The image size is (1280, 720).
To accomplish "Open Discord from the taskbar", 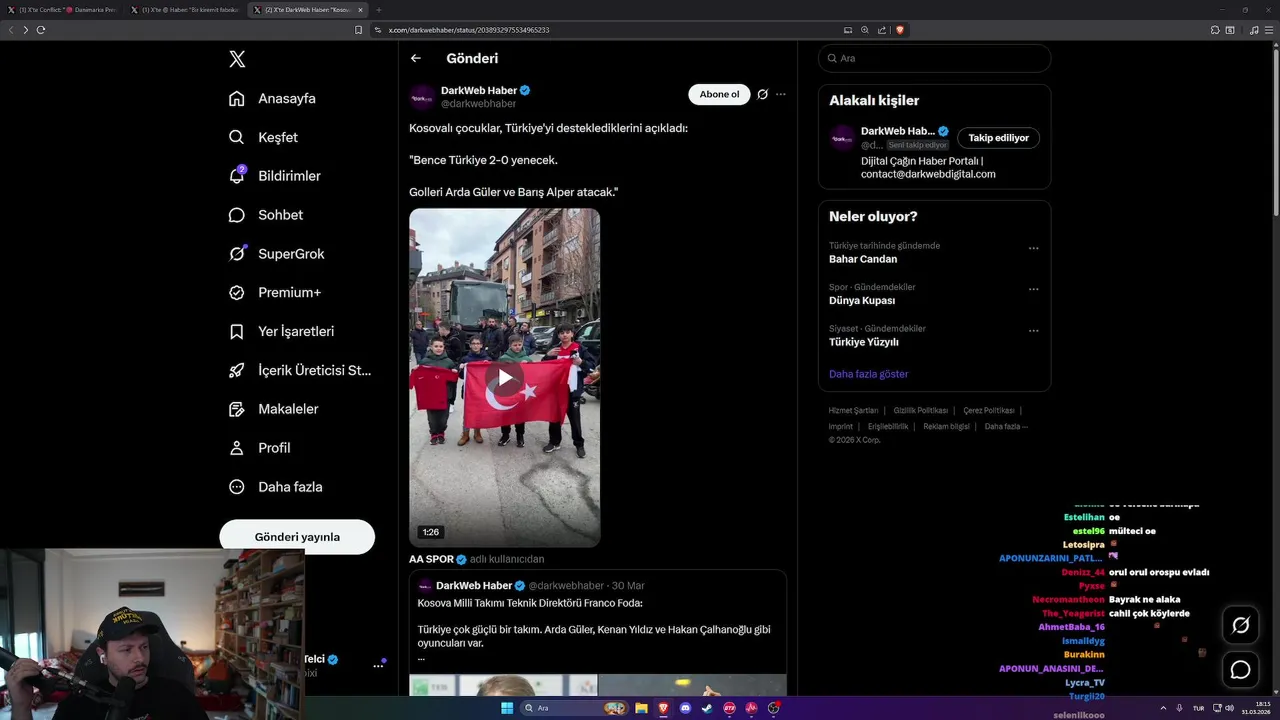I will pos(685,708).
